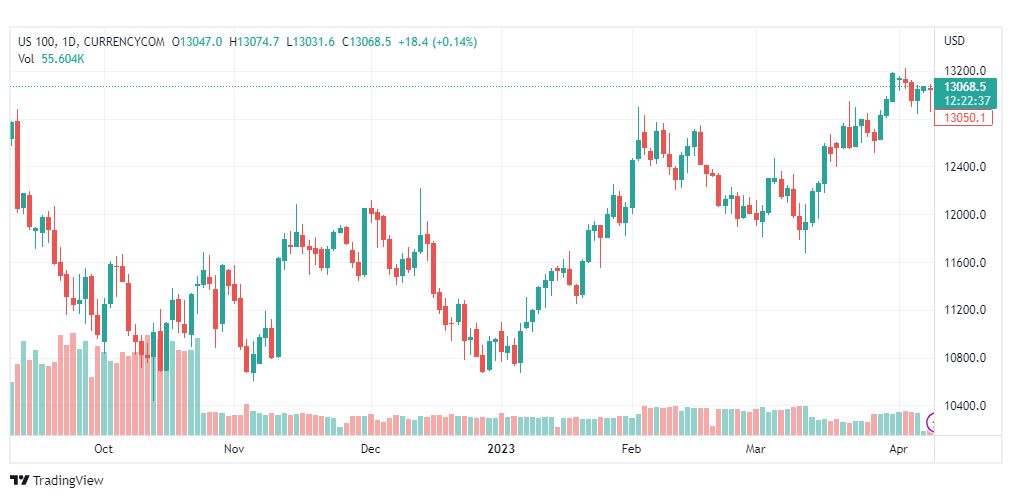Image resolution: width=1012 pixels, height=498 pixels.
Task: Click the Dec label on time axis
Action: 370,448
